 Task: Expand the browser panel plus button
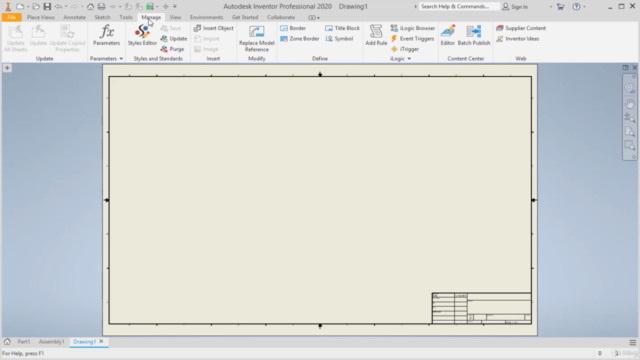point(7,68)
